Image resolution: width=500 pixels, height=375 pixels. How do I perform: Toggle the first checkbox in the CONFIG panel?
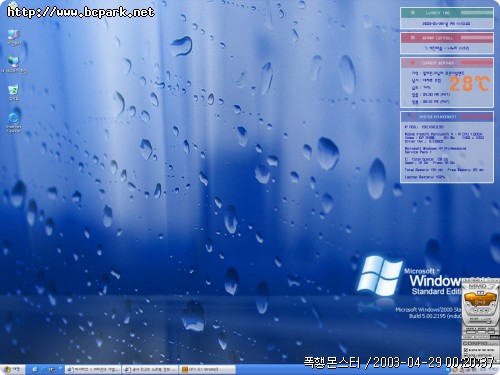click(x=466, y=350)
